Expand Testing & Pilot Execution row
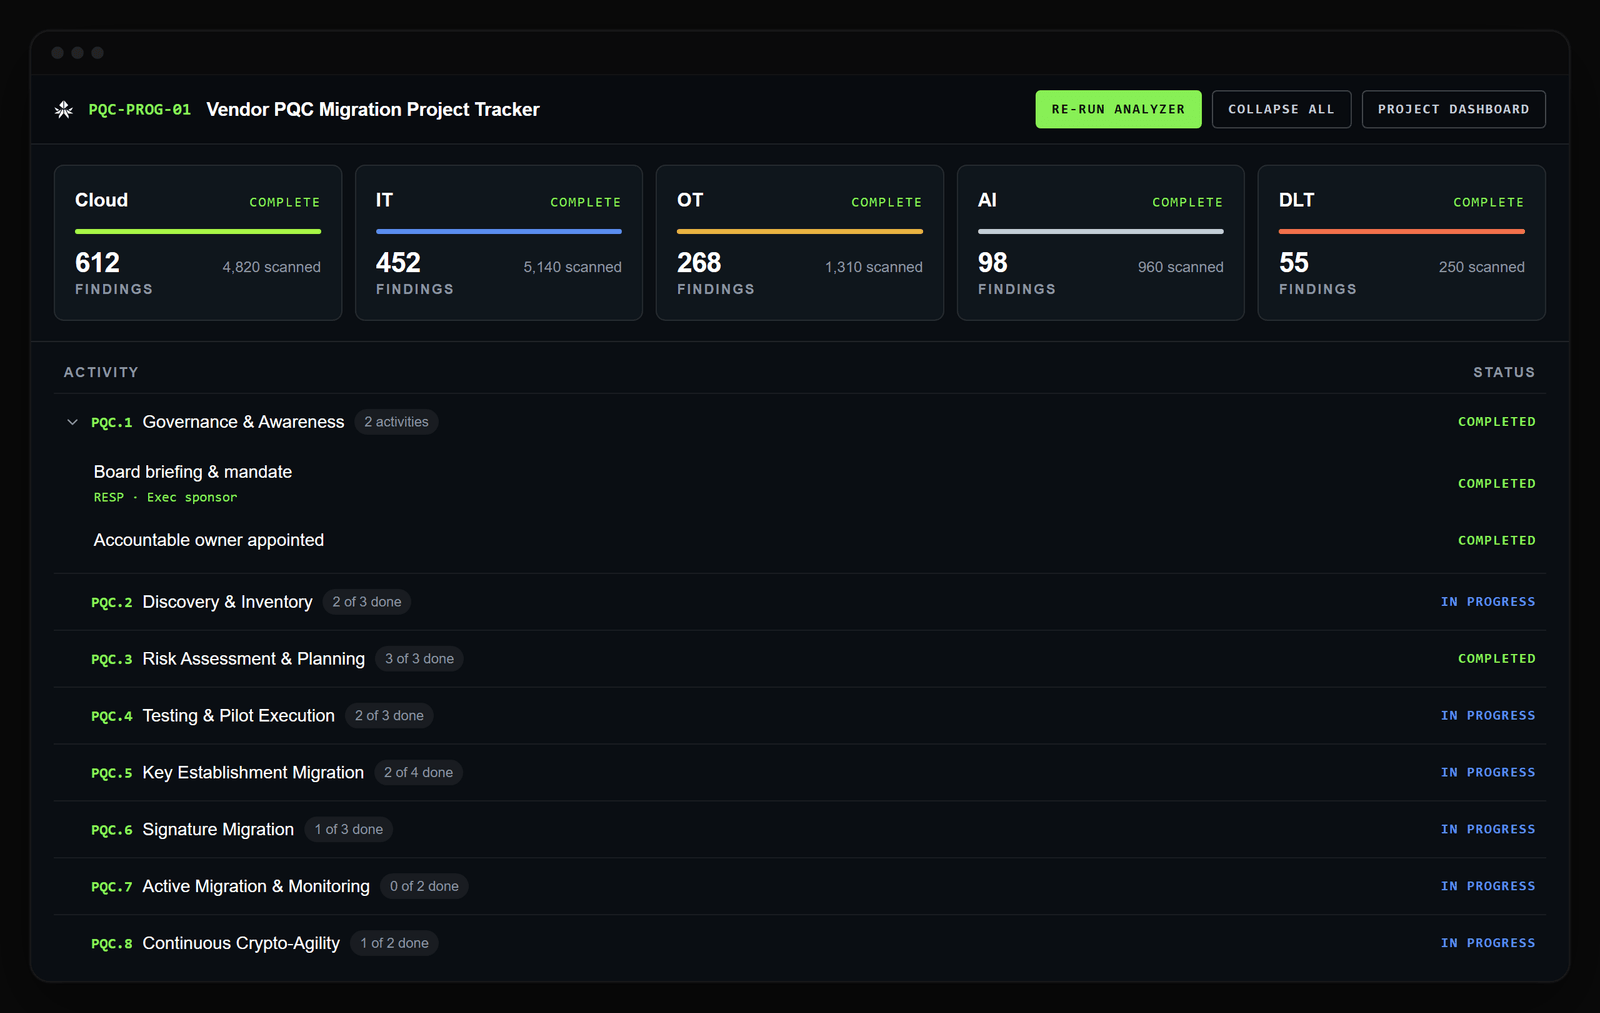 pyautogui.click(x=800, y=716)
